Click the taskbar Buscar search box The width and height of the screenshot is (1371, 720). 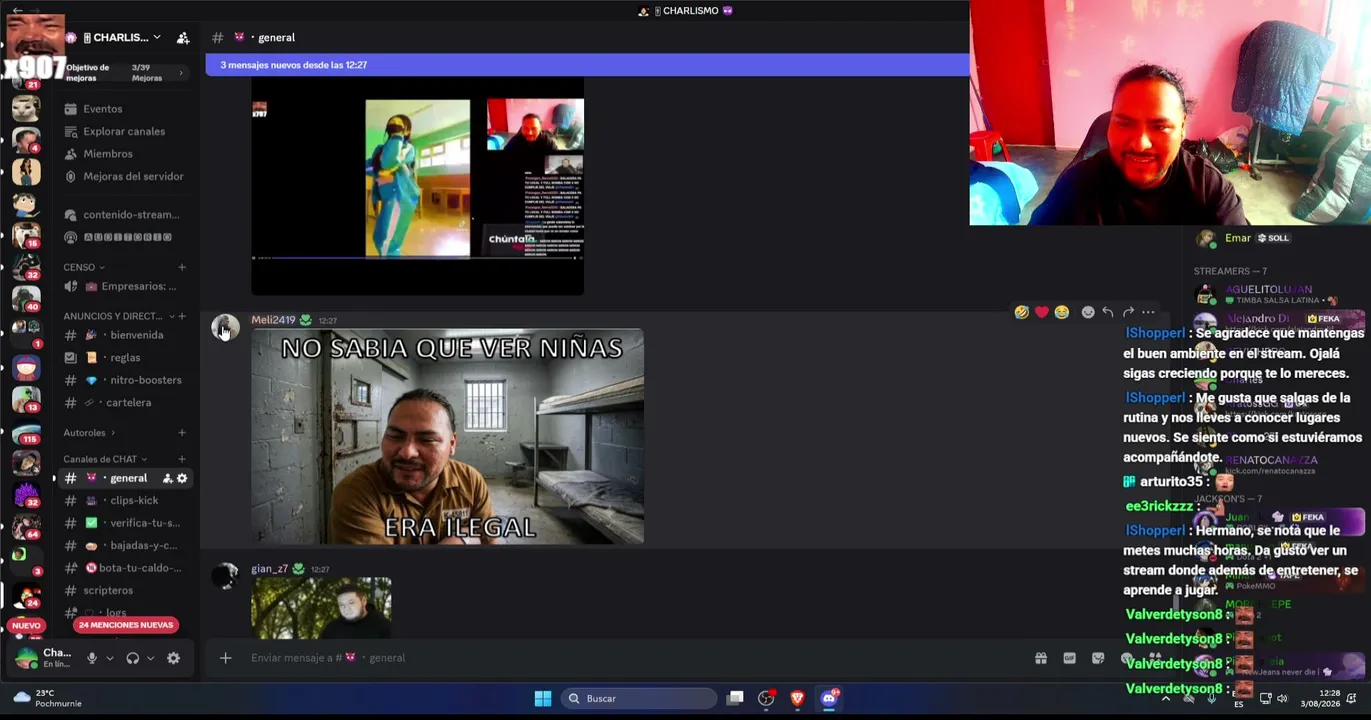pos(639,699)
